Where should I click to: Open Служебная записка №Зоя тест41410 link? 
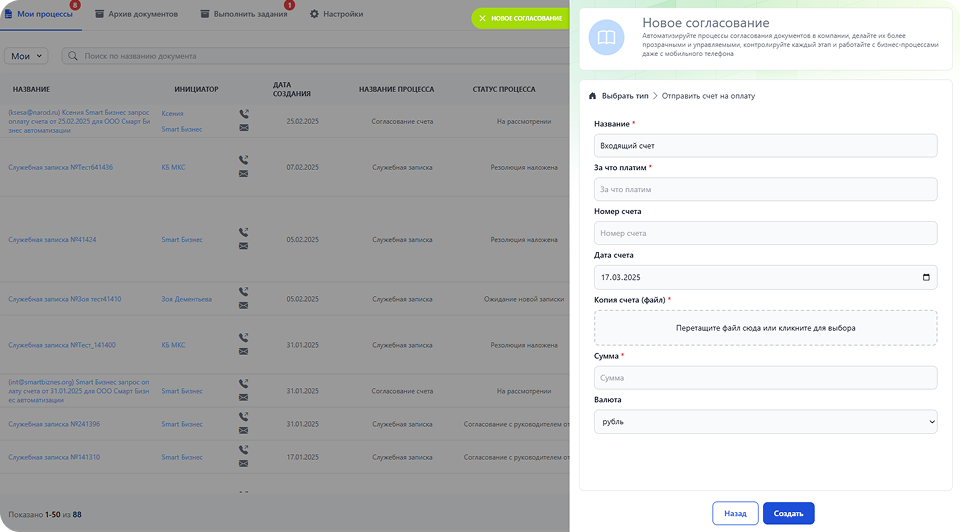[x=65, y=299]
